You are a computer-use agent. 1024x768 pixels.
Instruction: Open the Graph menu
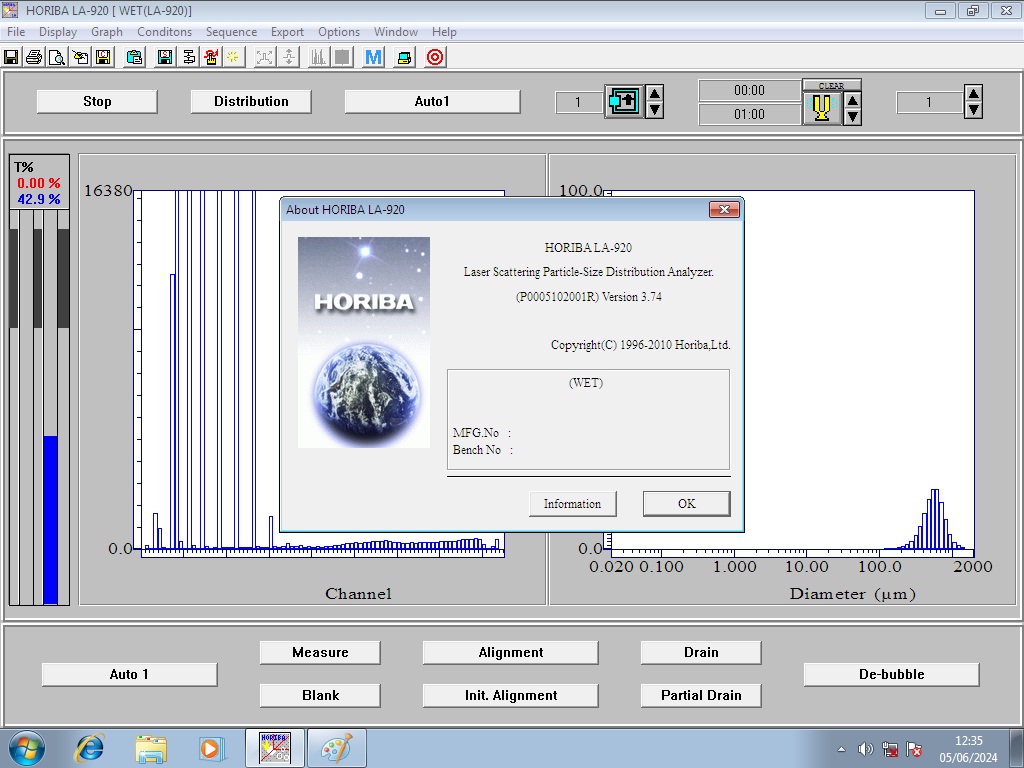pyautogui.click(x=107, y=32)
